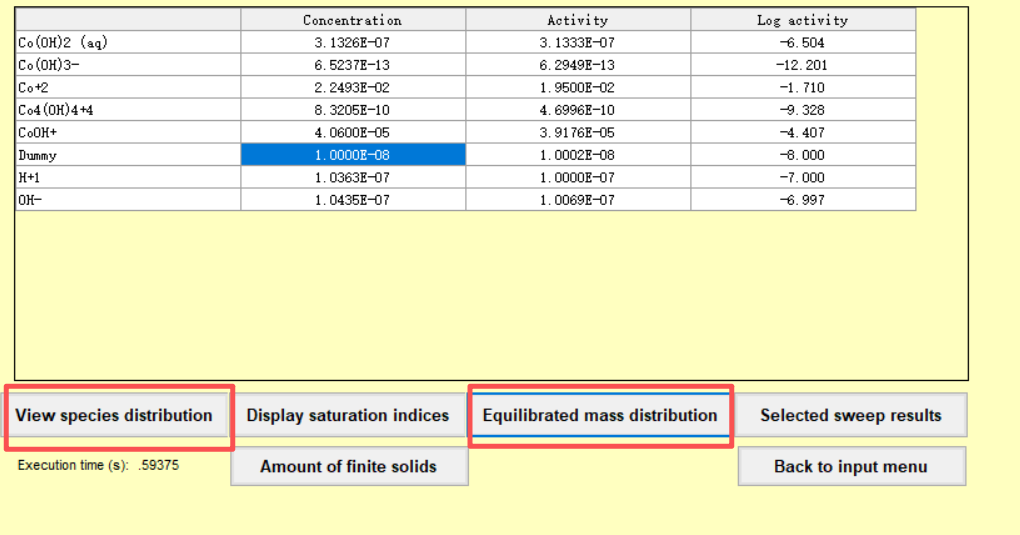Select Co+2 activity value 1.9500E-02
This screenshot has height=535, width=1020.
[577, 88]
